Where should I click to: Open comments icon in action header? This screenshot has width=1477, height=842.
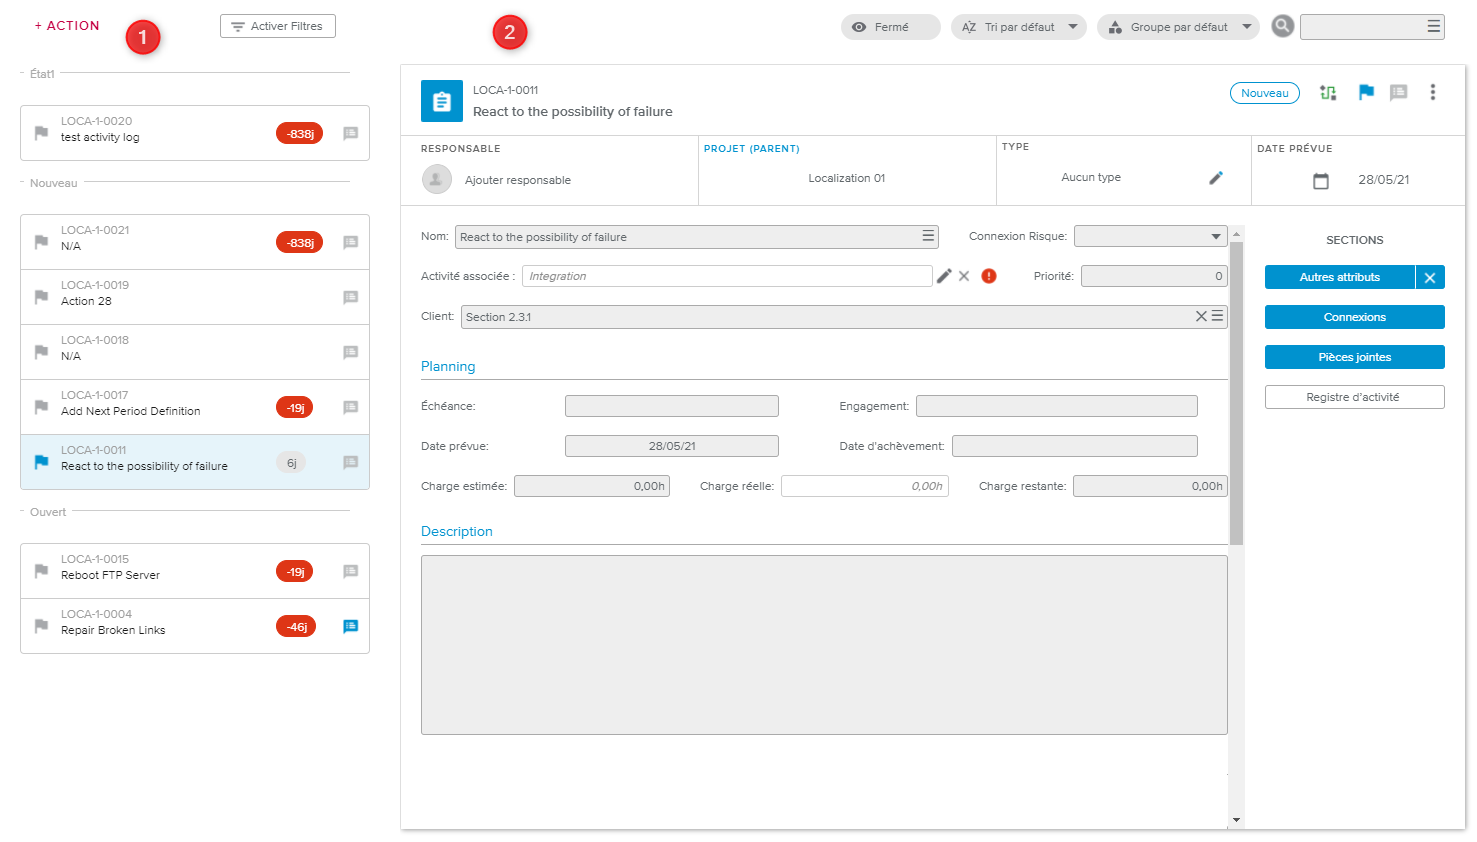[1399, 92]
